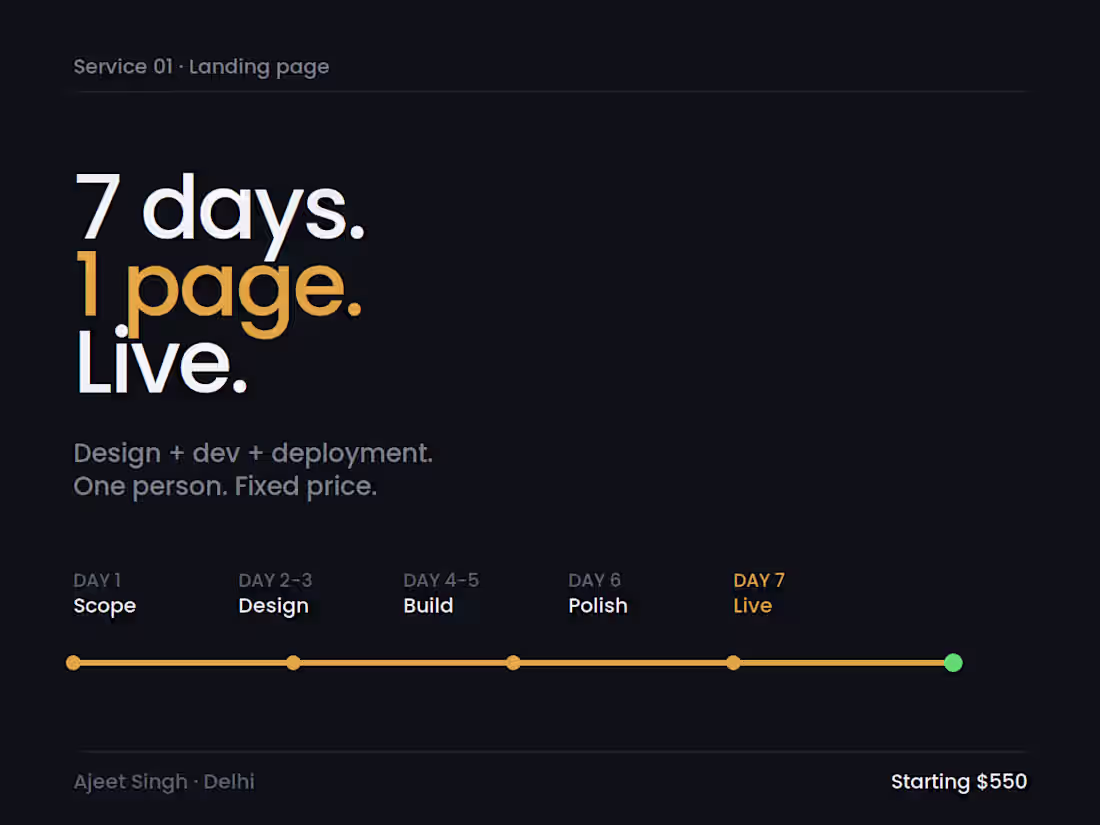Click the fourth orange timeline dot
The height and width of the screenshot is (825, 1100).
pyautogui.click(x=733, y=663)
